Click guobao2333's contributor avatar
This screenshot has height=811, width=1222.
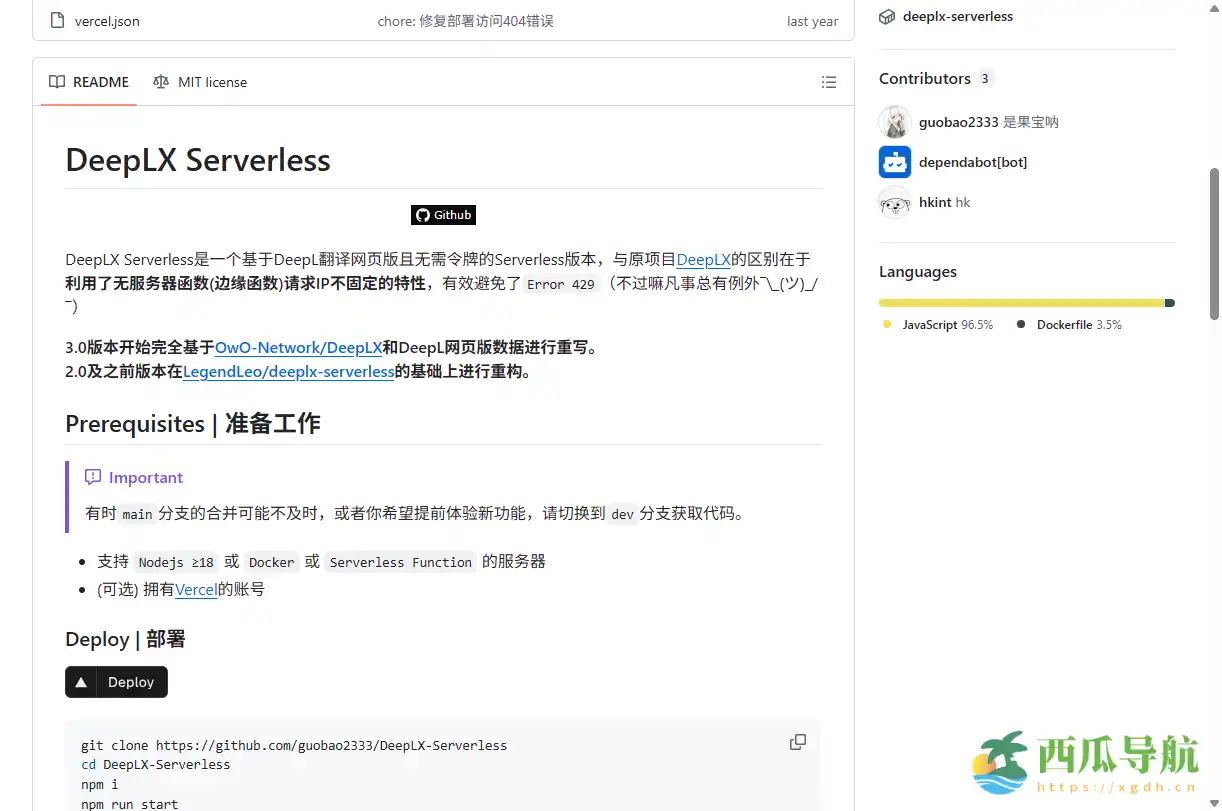click(894, 121)
